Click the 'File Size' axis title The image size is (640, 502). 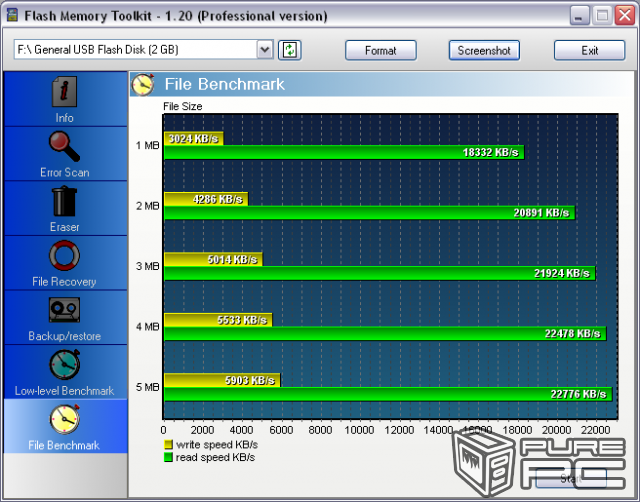(182, 107)
